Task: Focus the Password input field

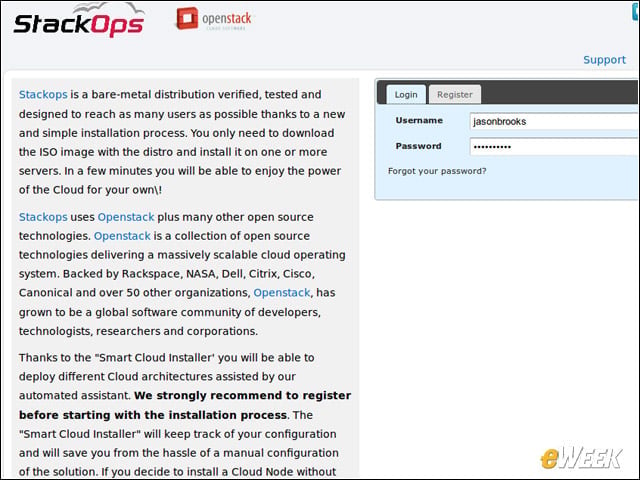Action: pyautogui.click(x=554, y=147)
